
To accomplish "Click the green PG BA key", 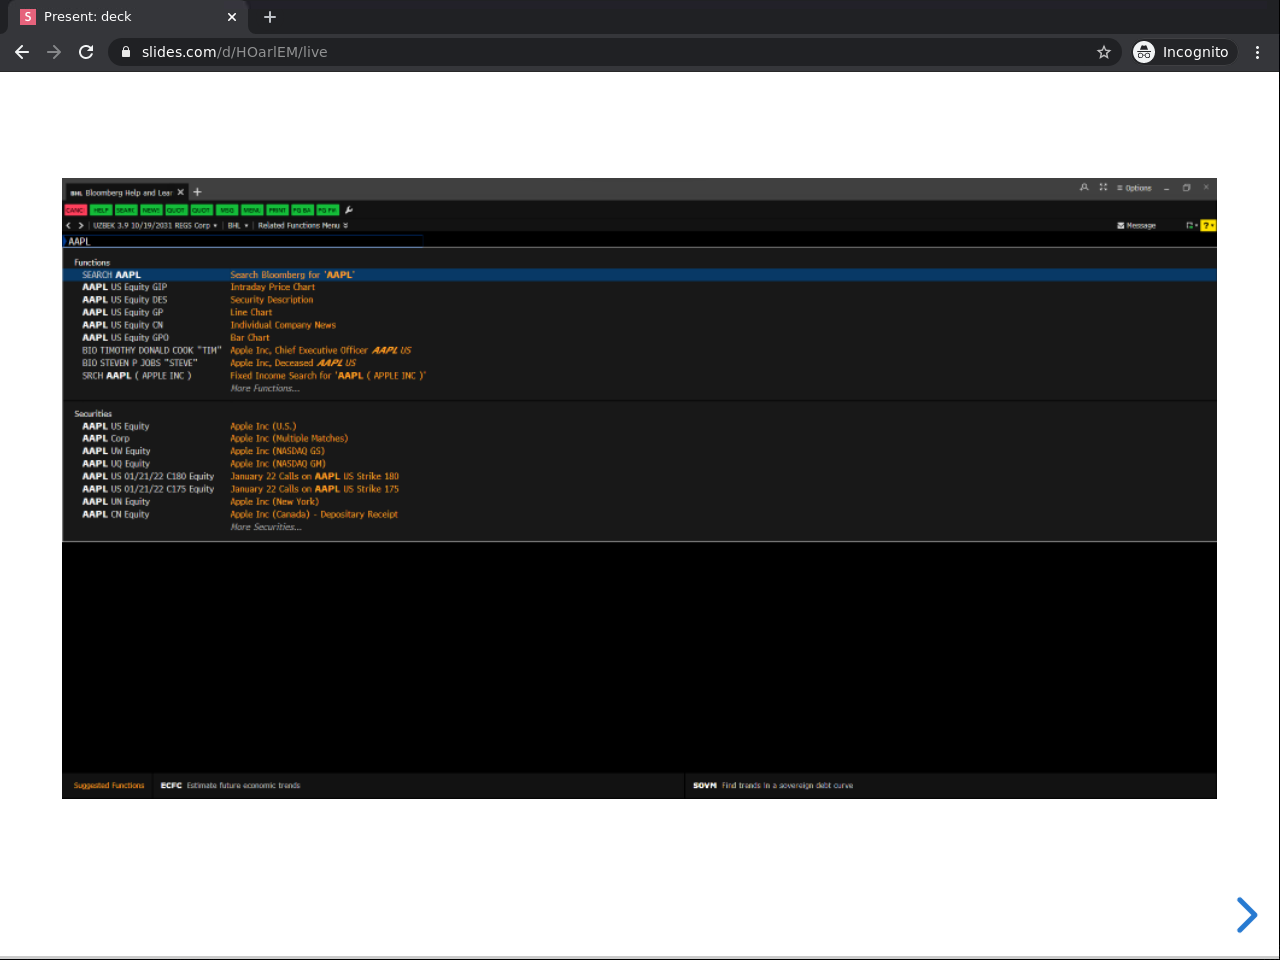I will point(302,210).
